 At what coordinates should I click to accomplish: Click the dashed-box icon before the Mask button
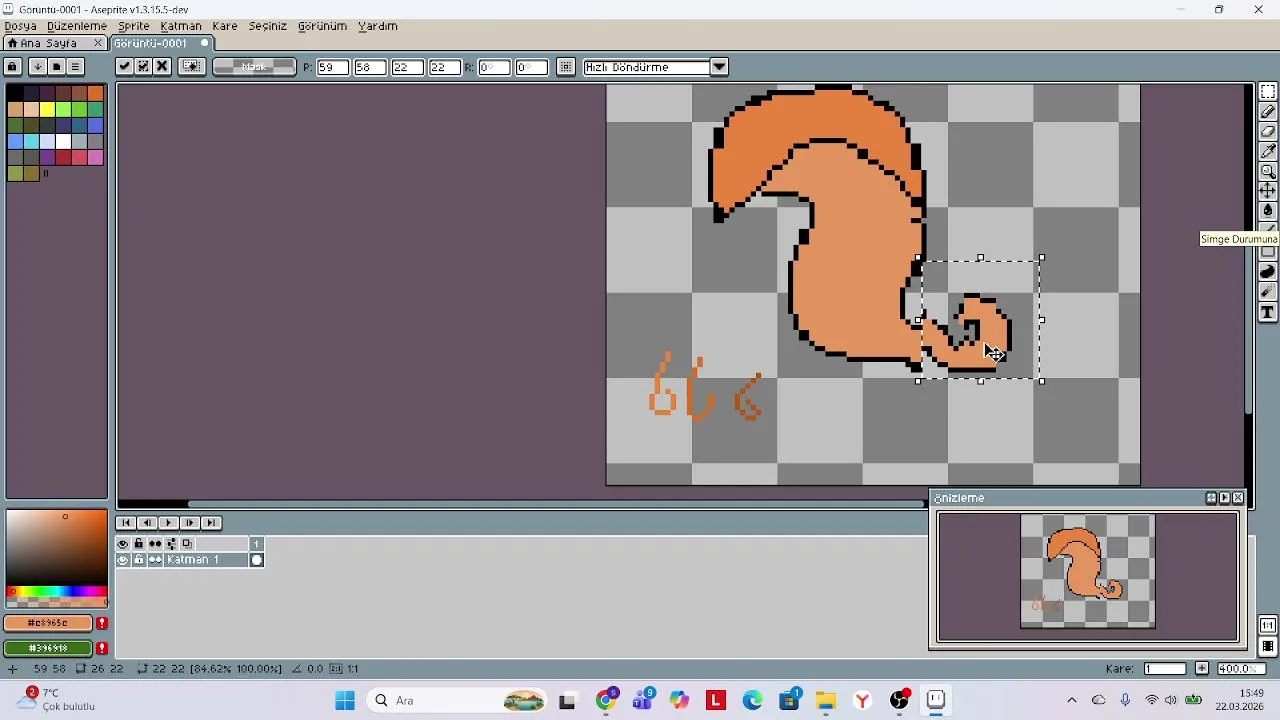tap(192, 67)
